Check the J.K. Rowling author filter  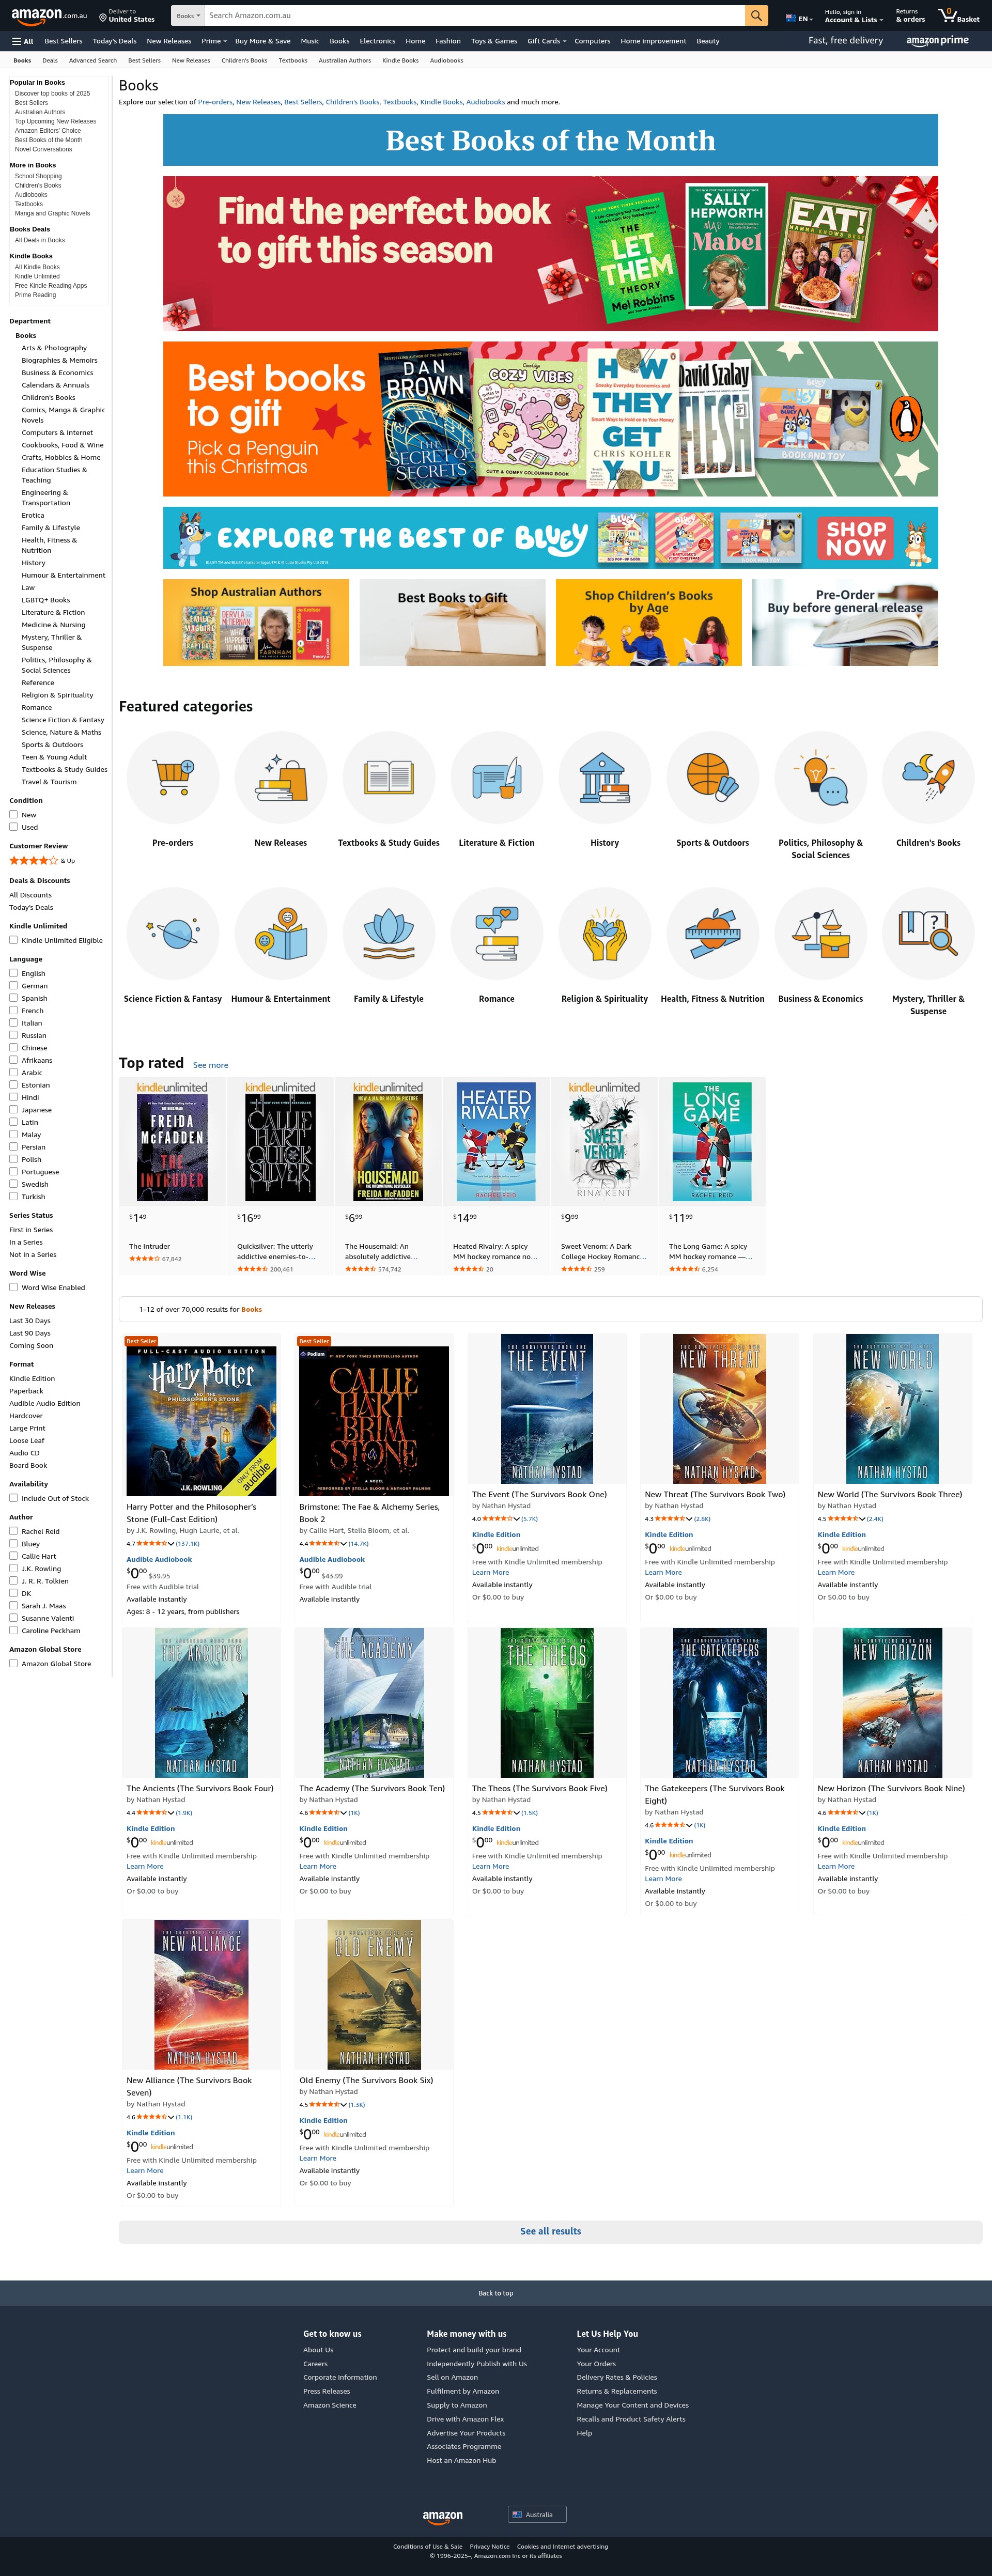coord(14,1568)
